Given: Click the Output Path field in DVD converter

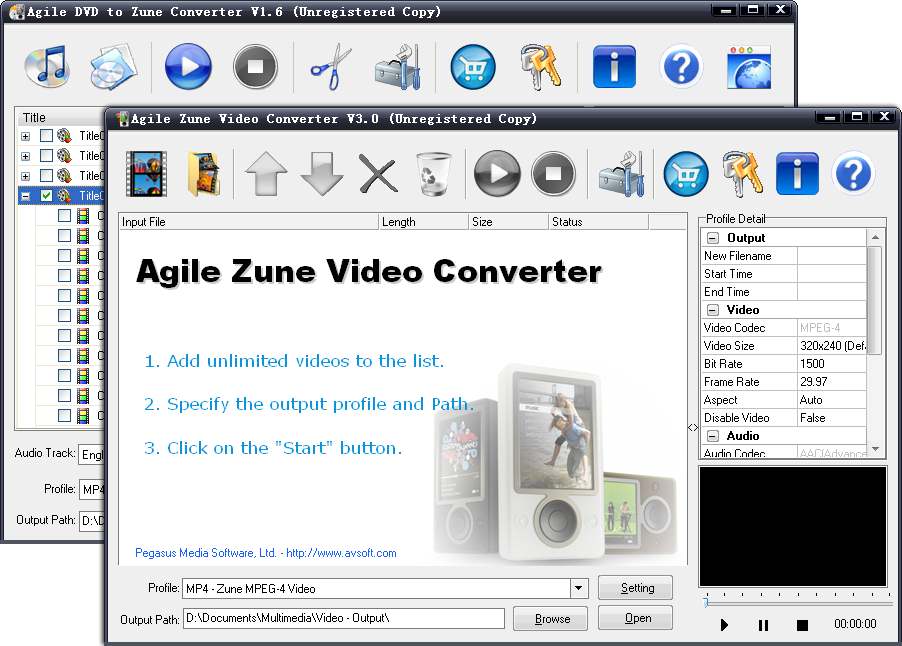Looking at the screenshot, I should pos(92,521).
